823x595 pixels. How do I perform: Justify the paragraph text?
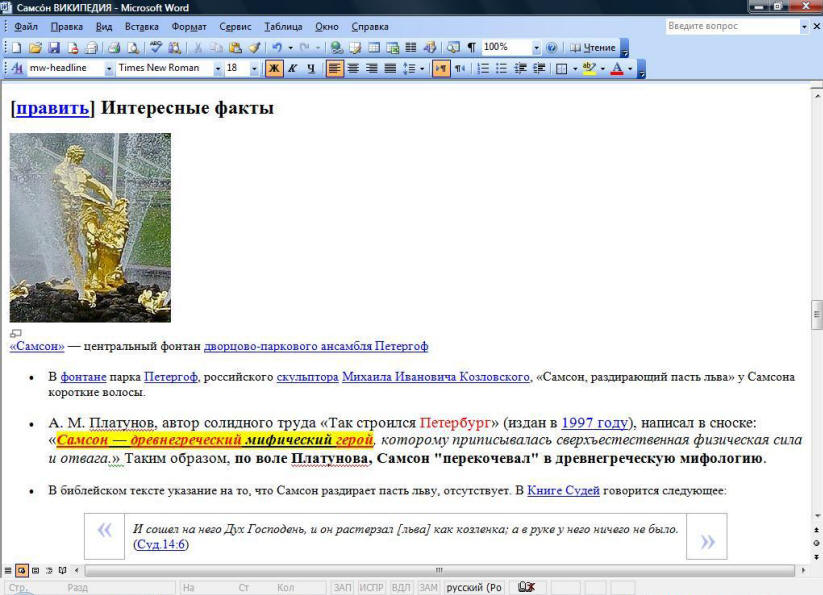[390, 69]
